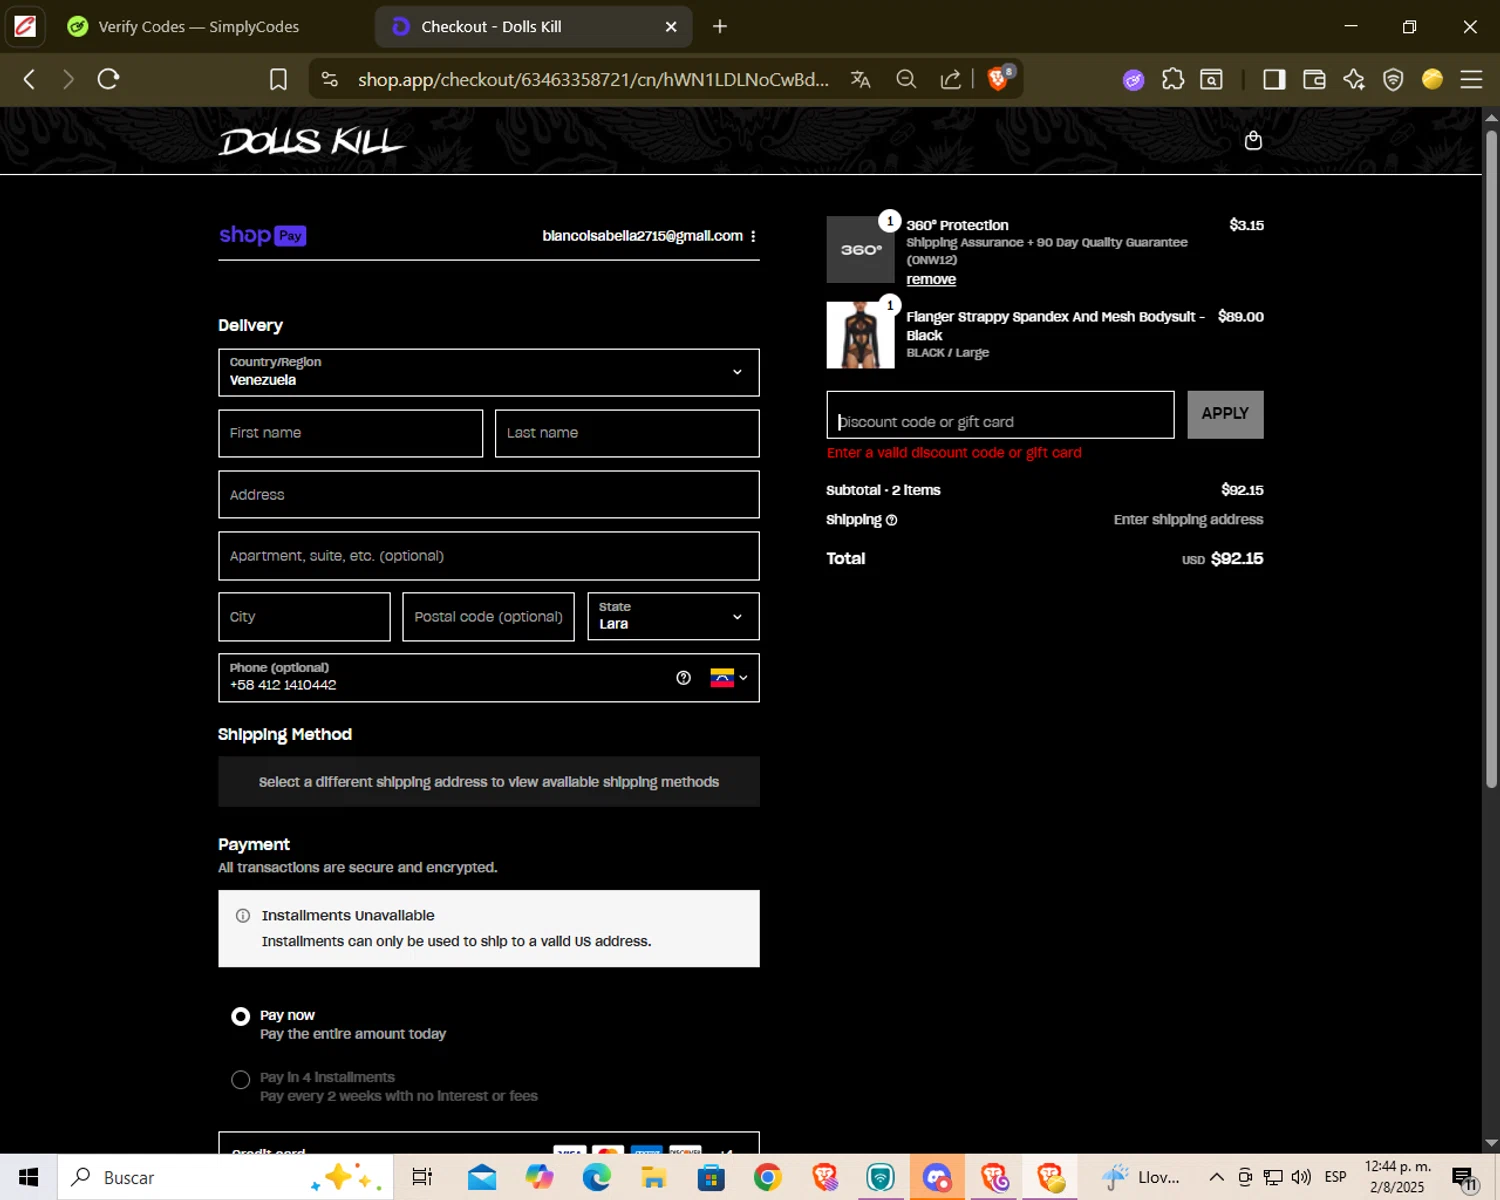Close the Checkout - Dolls Kill tab
The image size is (1500, 1200).
click(x=671, y=27)
